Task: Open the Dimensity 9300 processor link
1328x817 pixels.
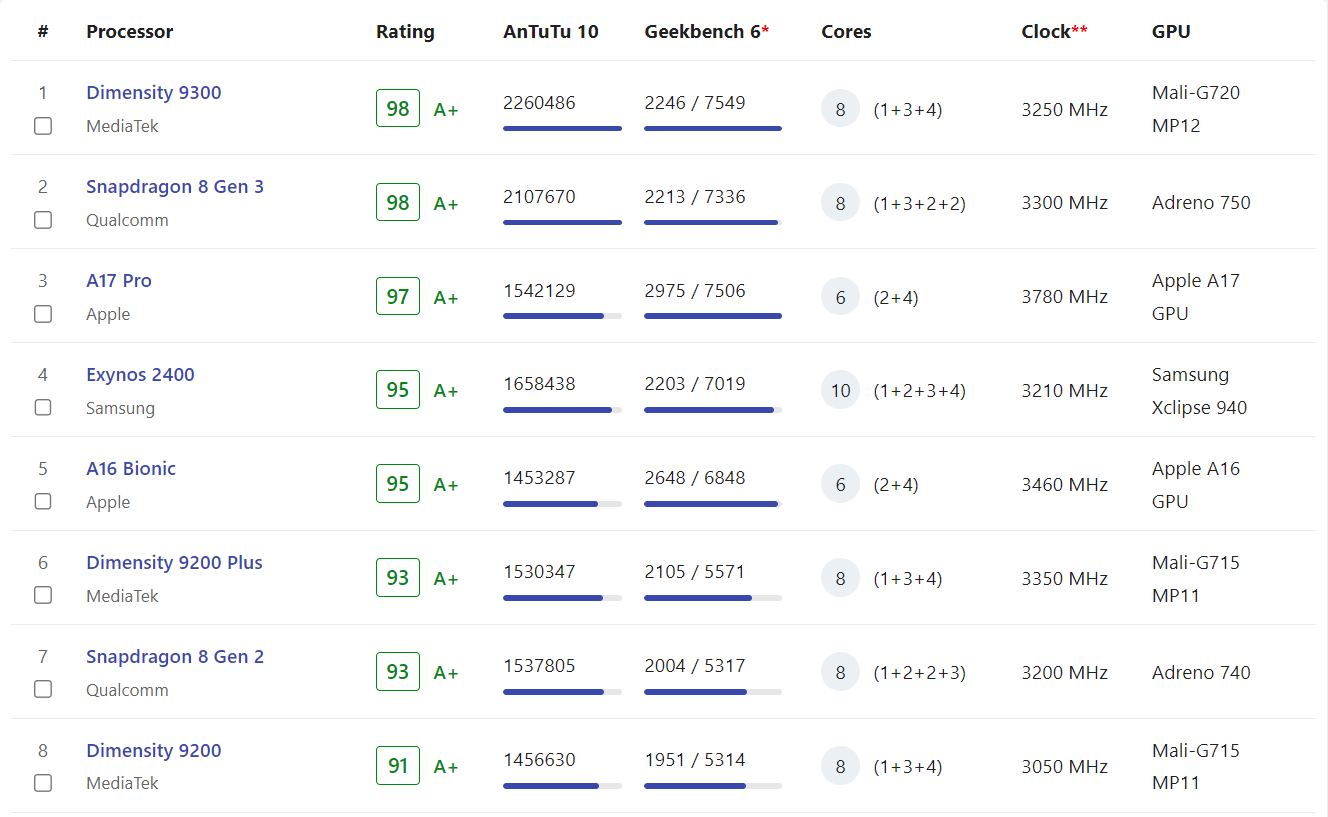Action: (154, 93)
